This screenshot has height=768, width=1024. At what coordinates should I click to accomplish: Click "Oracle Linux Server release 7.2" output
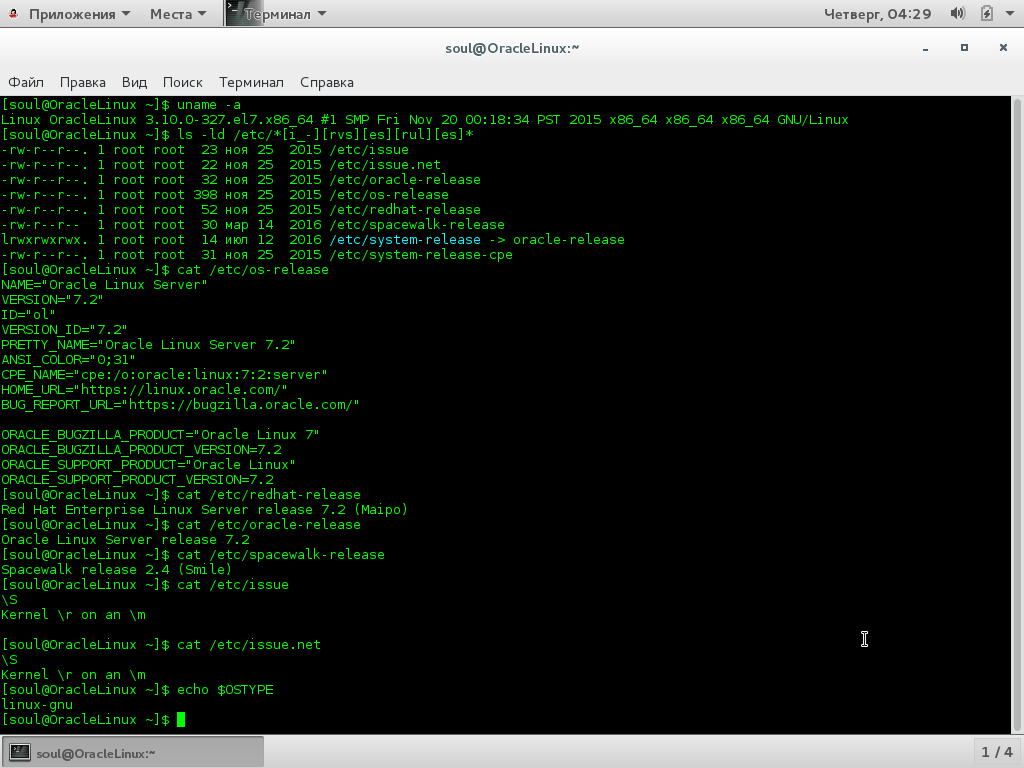(125, 540)
